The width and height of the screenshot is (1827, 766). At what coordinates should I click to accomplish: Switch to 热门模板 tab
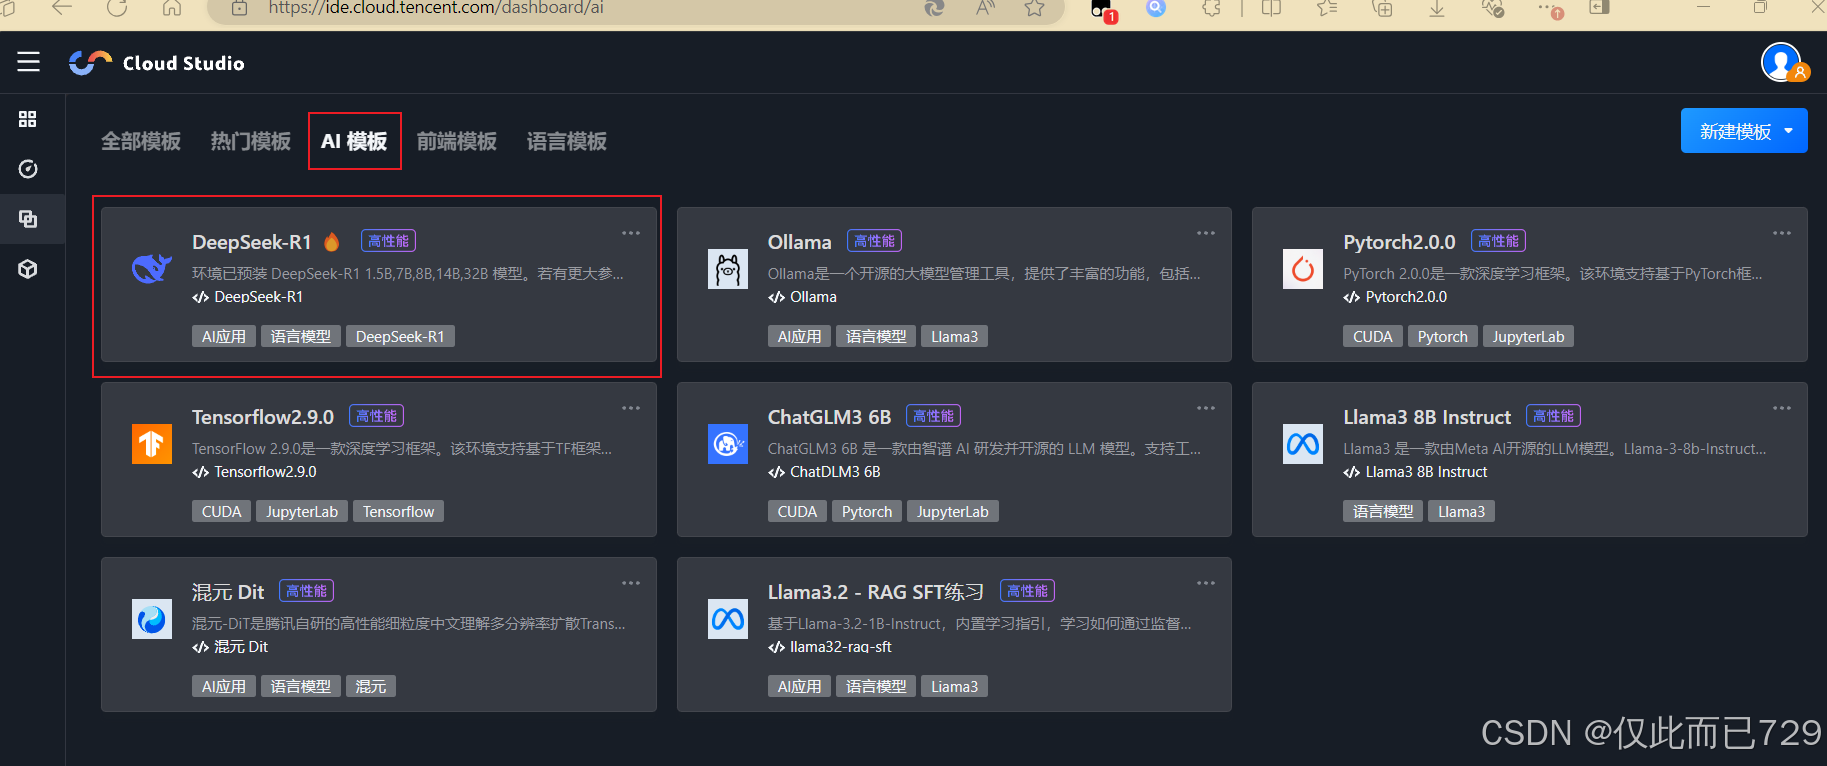coord(251,141)
